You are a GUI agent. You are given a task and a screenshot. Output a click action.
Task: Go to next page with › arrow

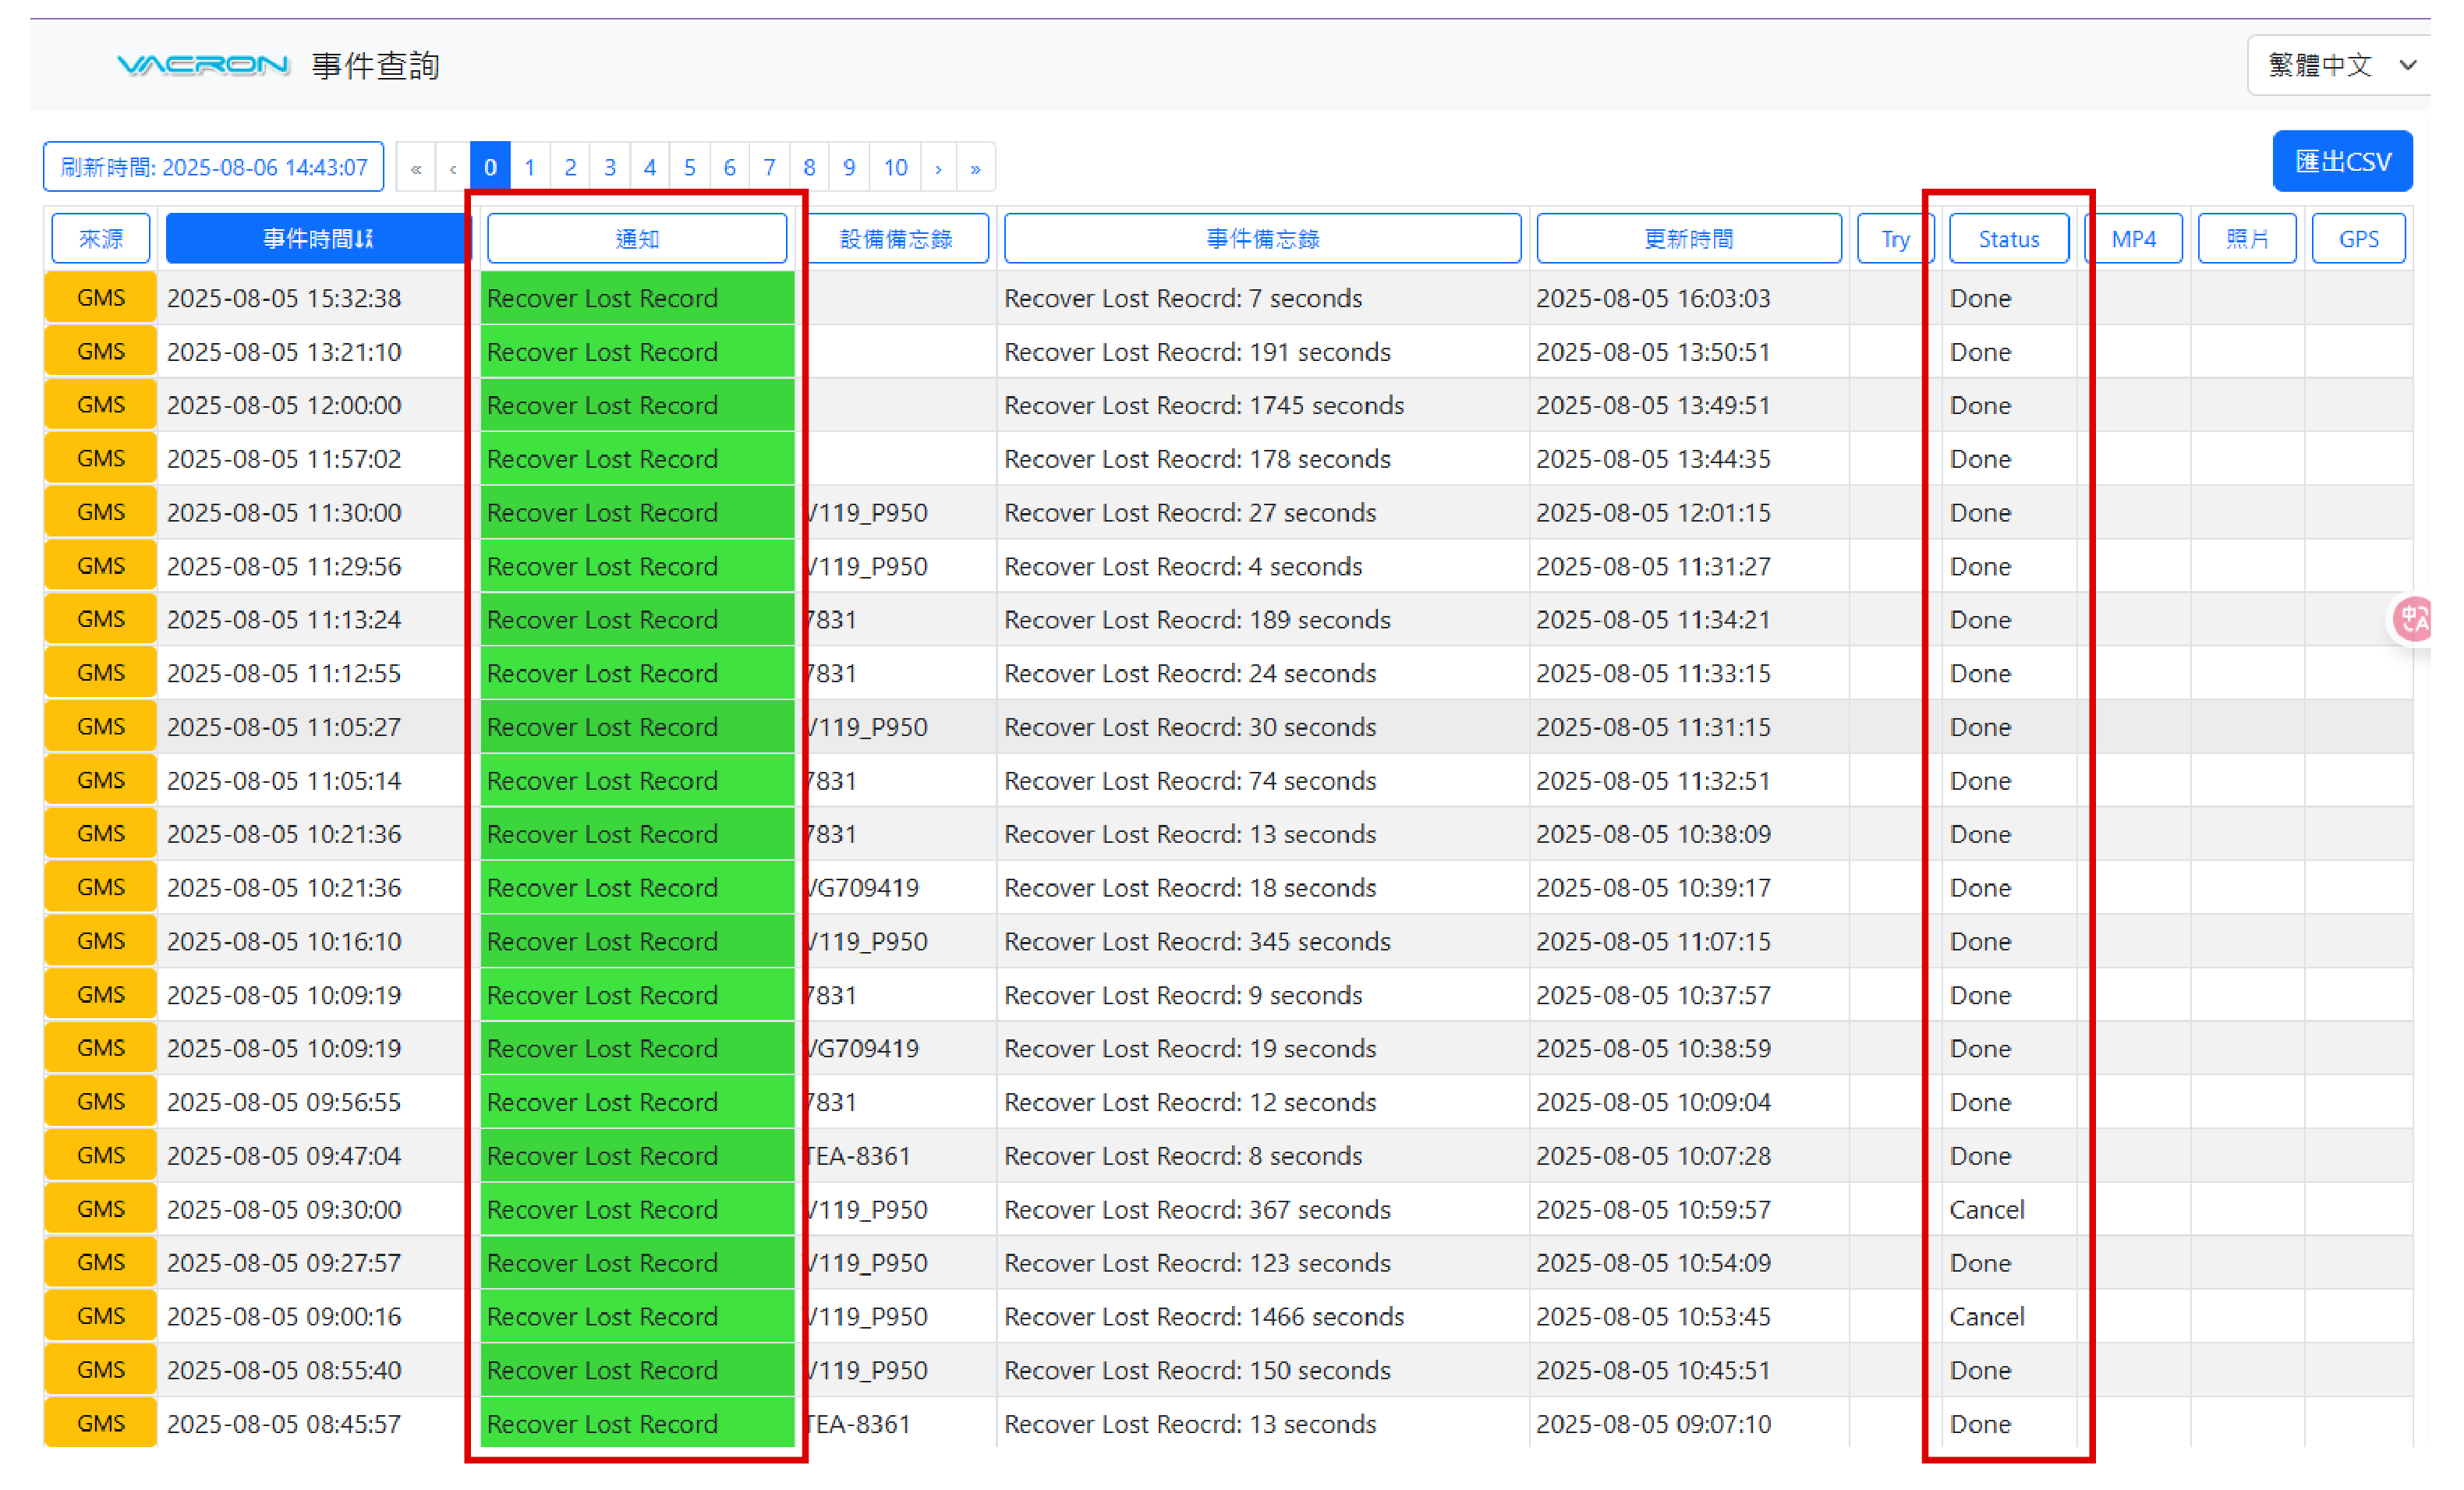[938, 167]
